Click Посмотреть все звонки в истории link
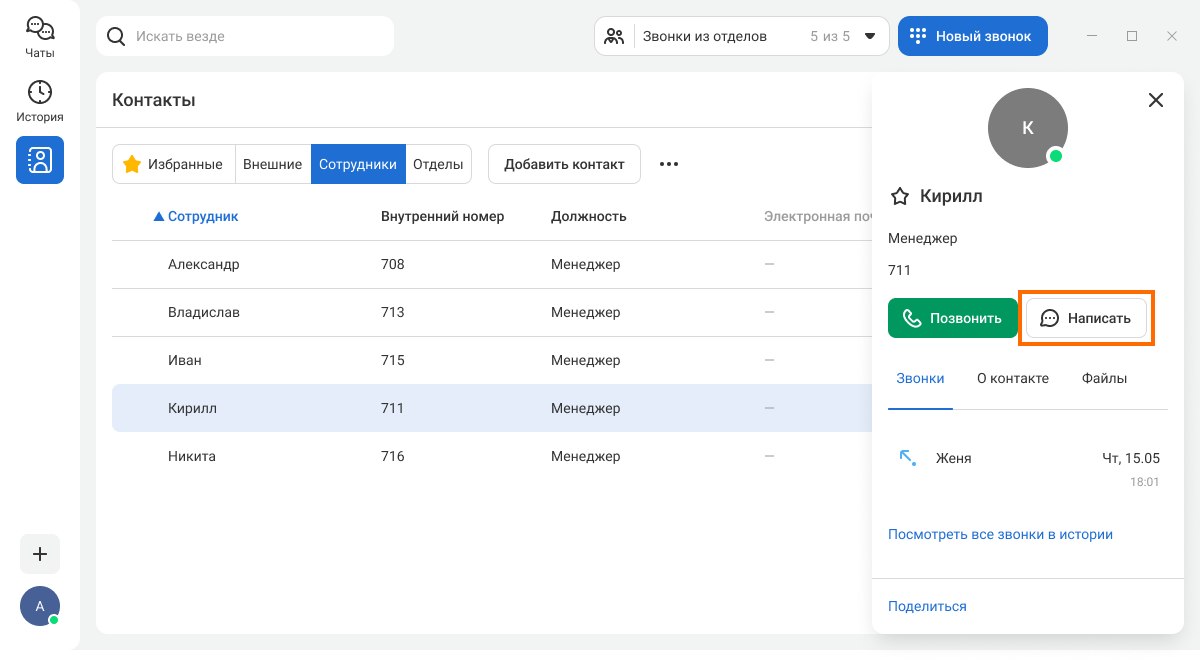This screenshot has height=663, width=1203. (x=1000, y=534)
